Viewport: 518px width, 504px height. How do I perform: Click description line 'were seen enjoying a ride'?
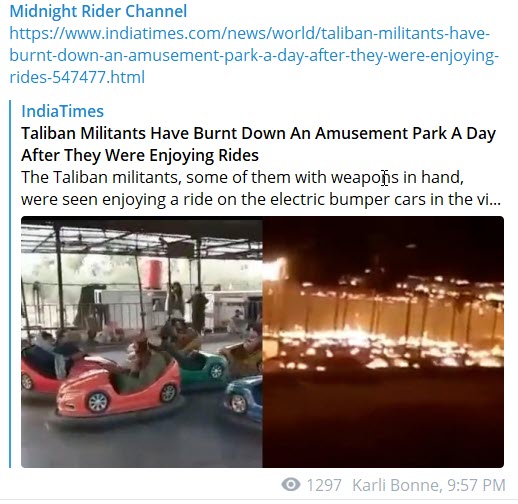(261, 199)
